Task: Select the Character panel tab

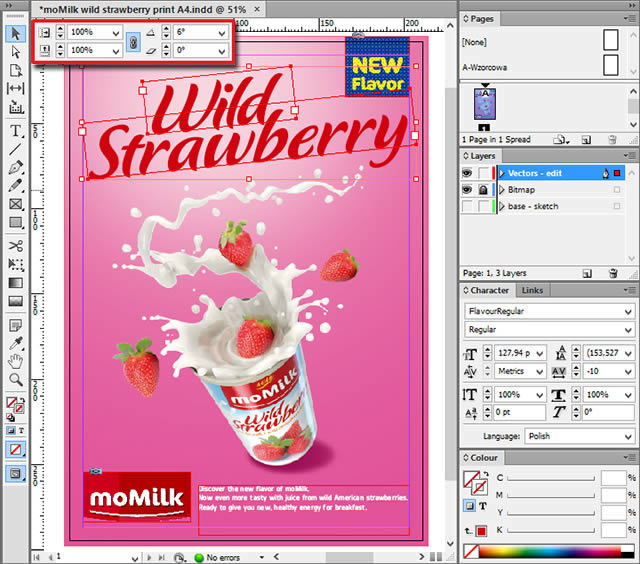Action: click(x=487, y=291)
